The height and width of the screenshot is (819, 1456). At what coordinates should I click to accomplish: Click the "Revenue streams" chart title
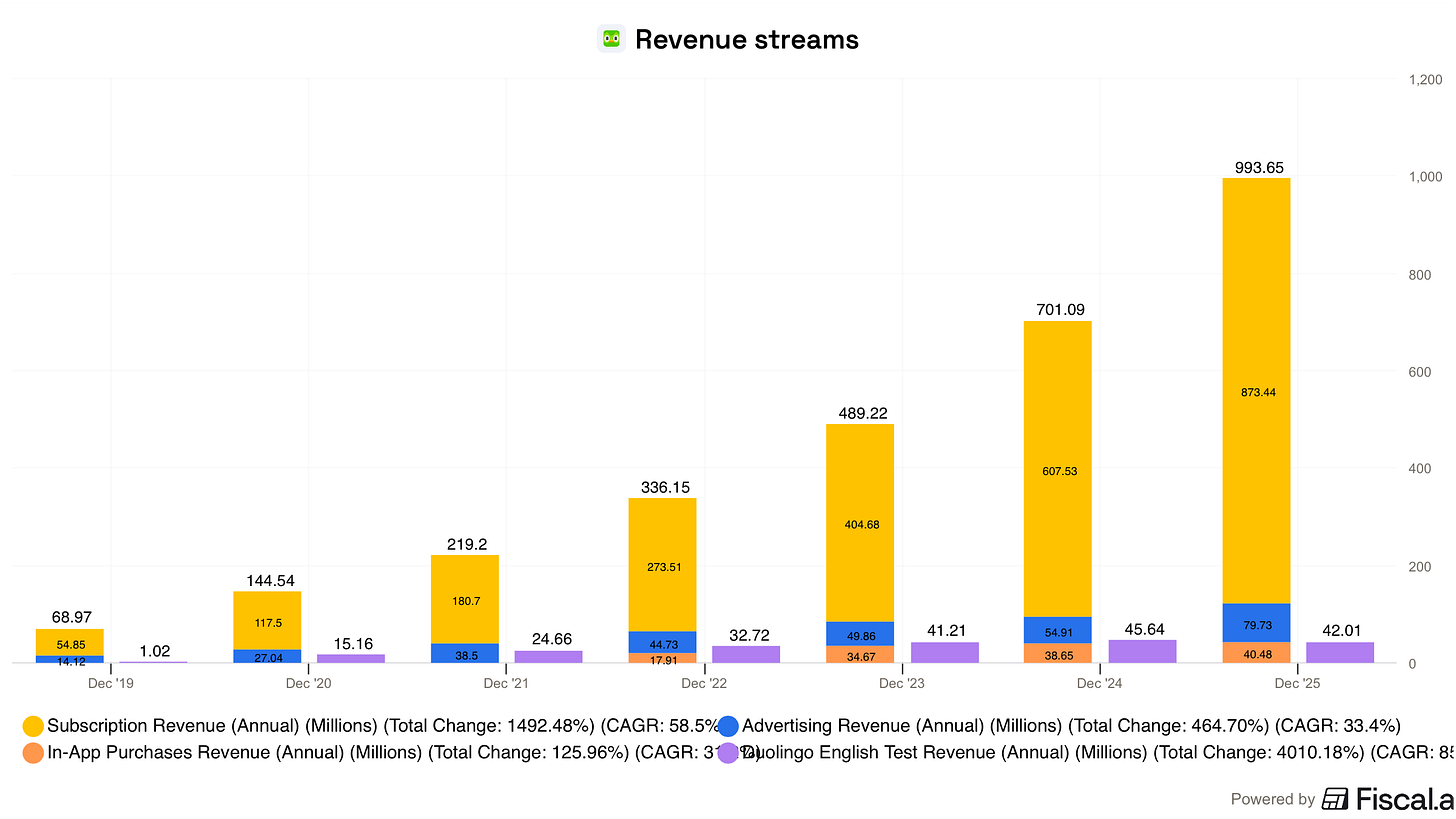747,39
